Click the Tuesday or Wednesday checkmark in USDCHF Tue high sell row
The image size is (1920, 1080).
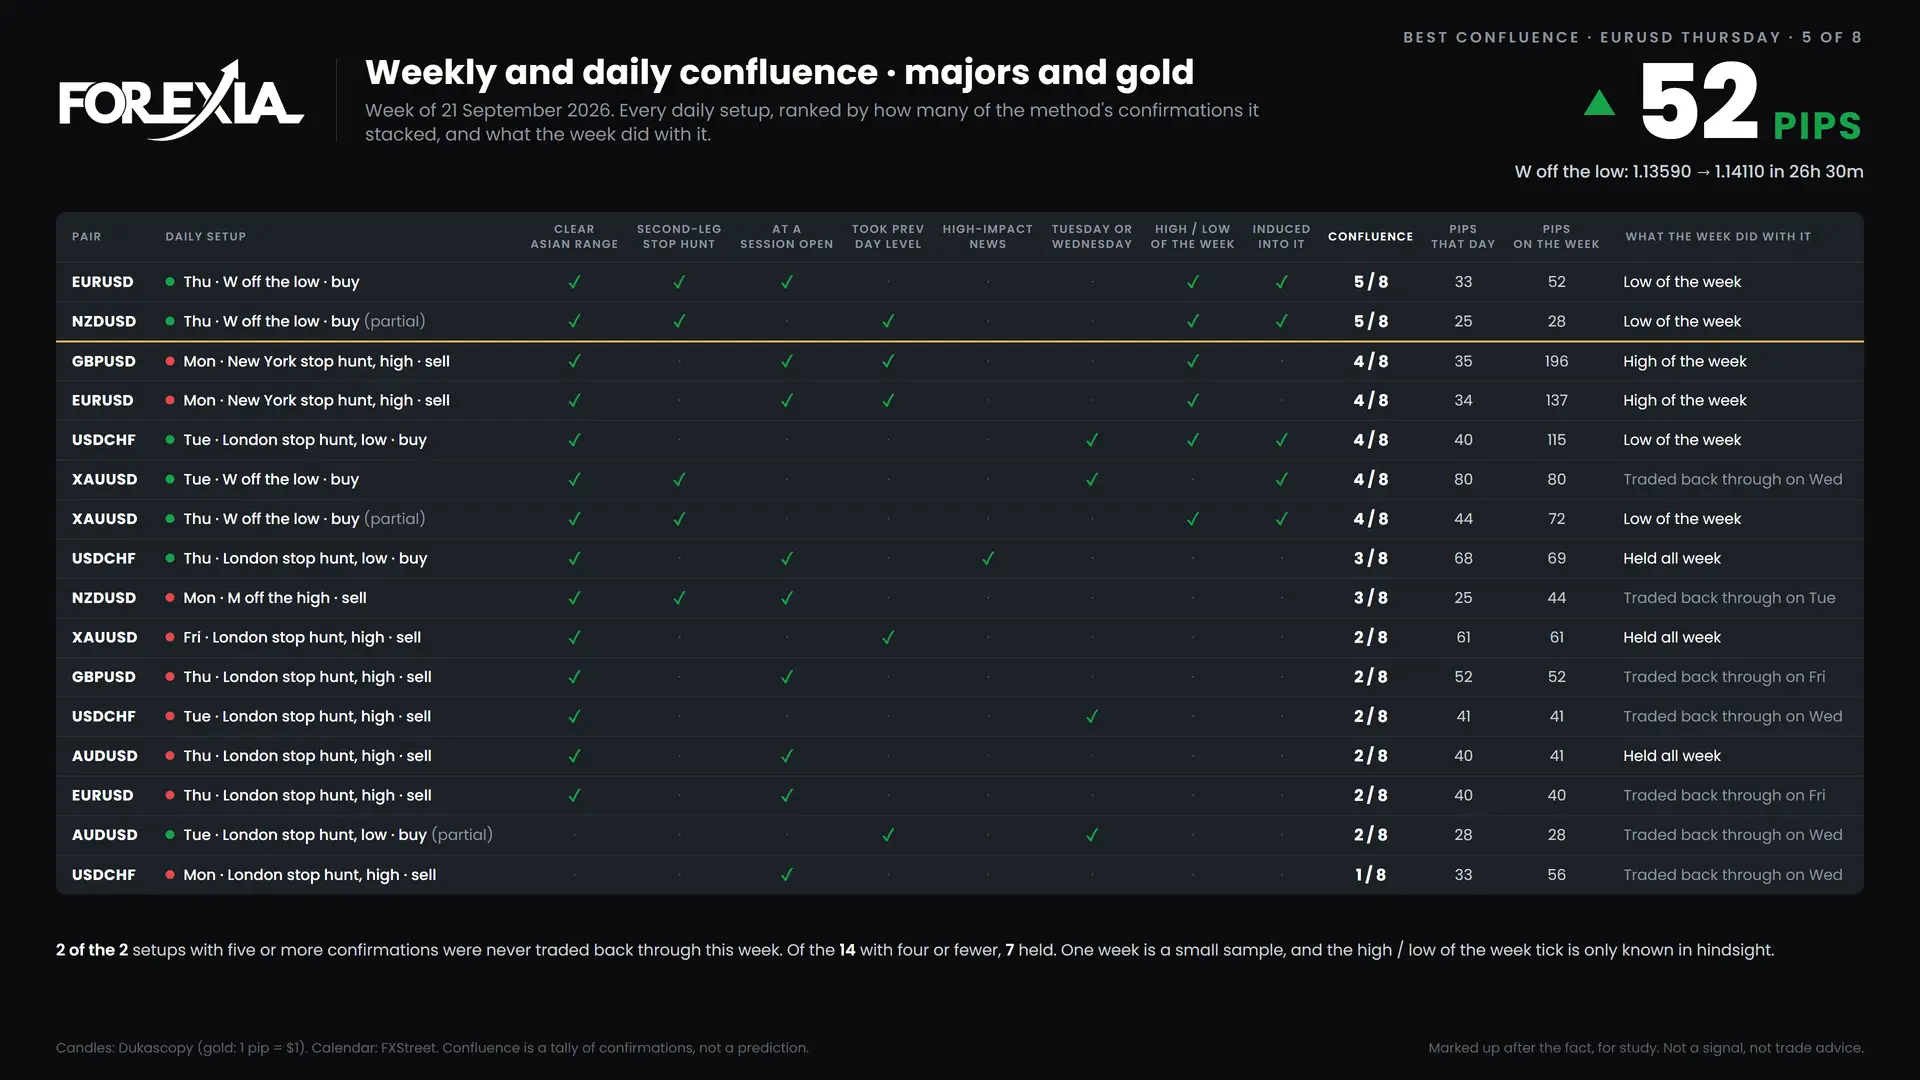(x=1092, y=717)
